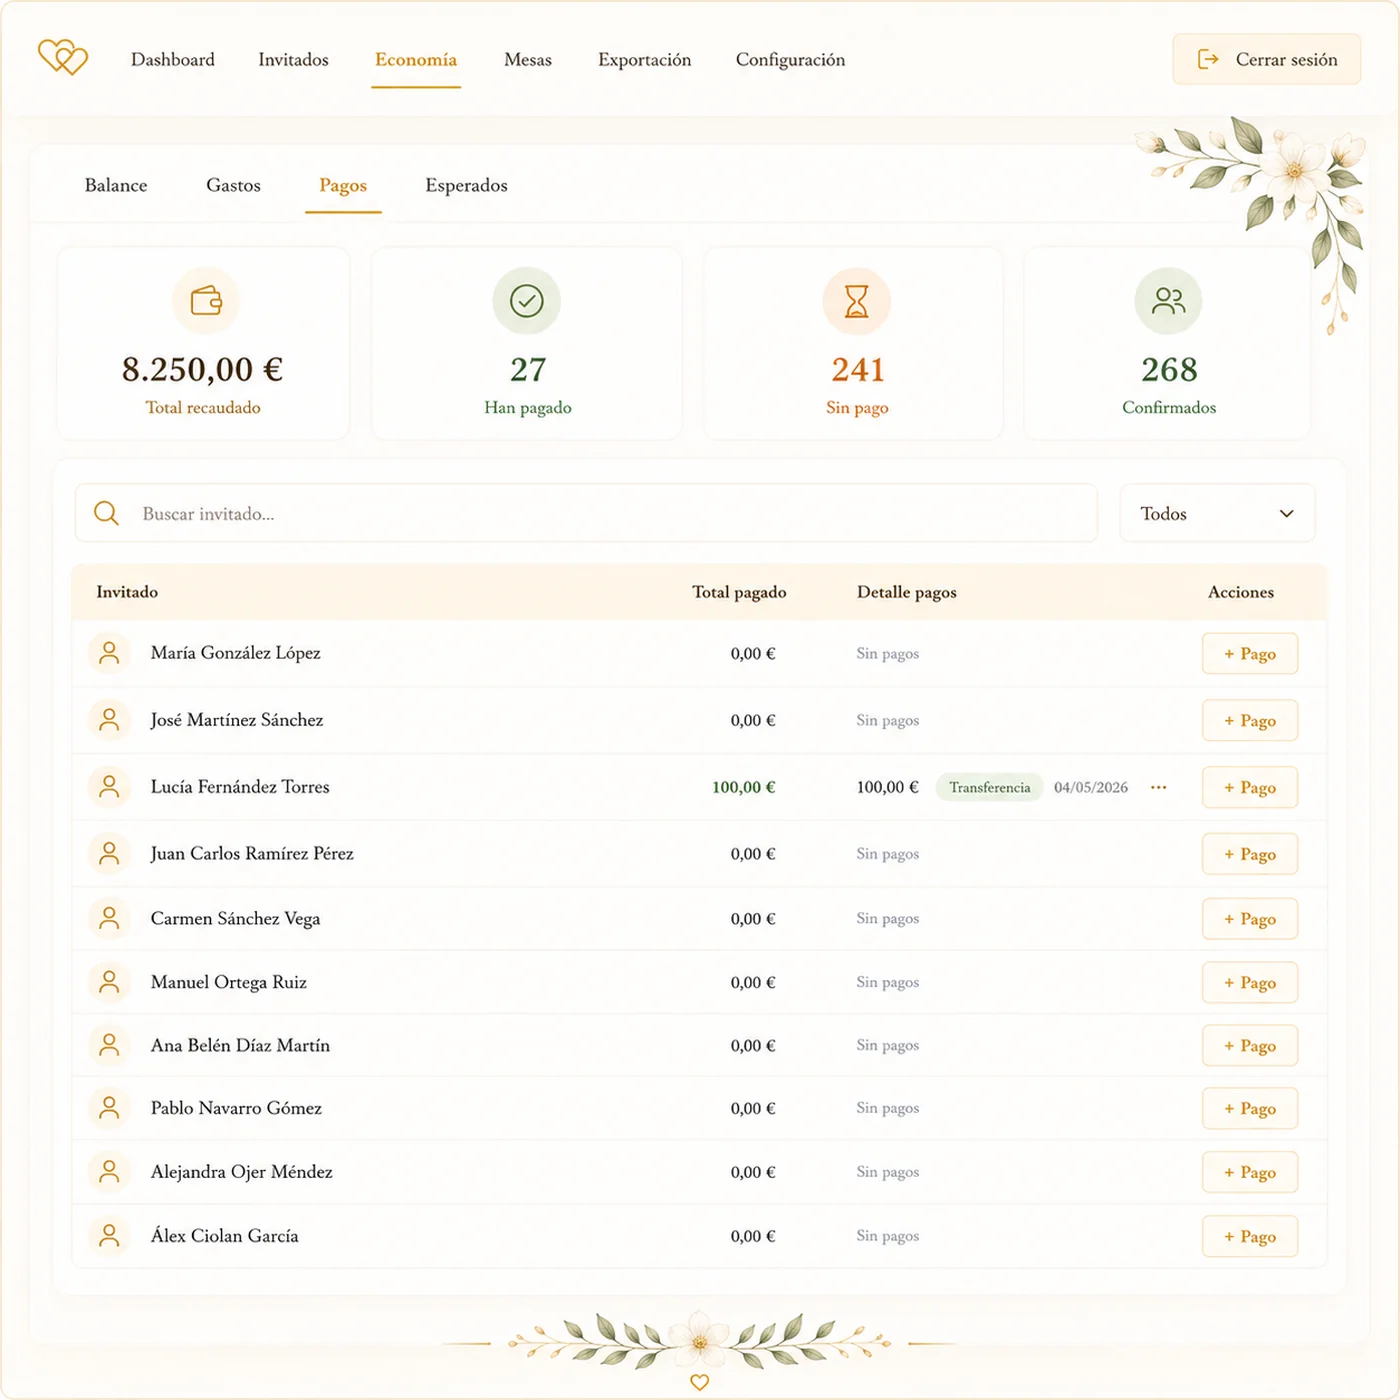
Task: Click the double-heart logo icon
Action: click(63, 58)
